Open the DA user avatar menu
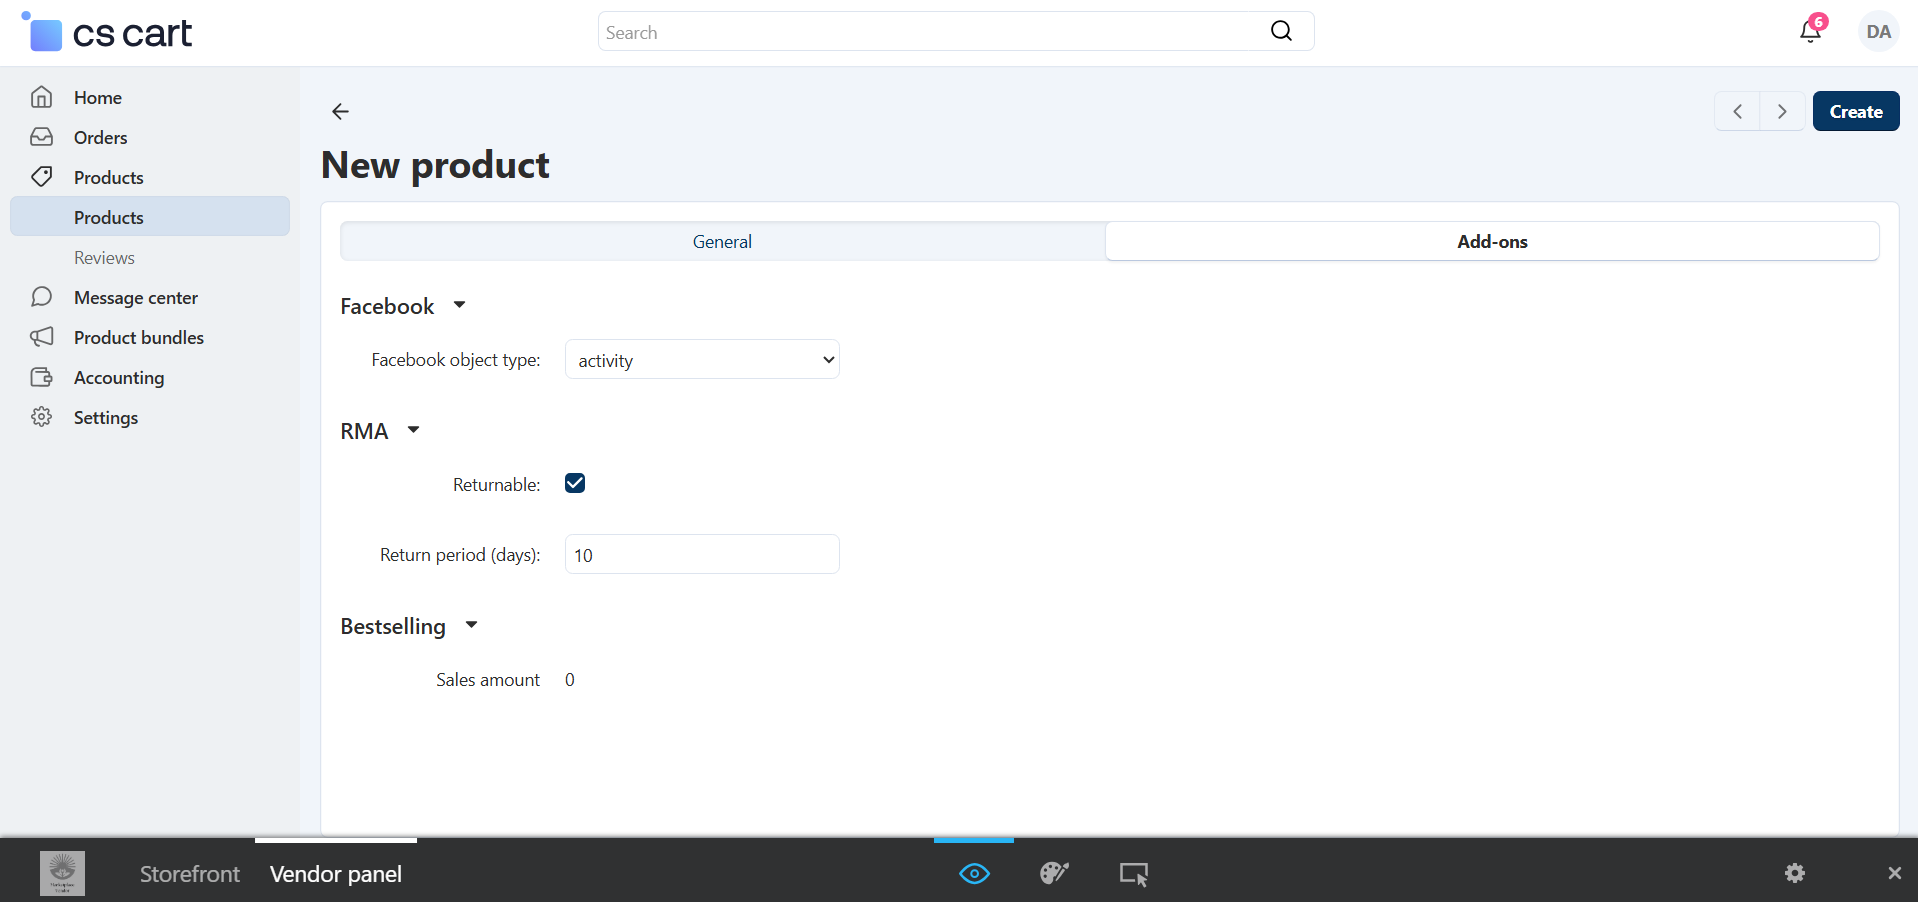This screenshot has height=902, width=1918. click(x=1878, y=32)
